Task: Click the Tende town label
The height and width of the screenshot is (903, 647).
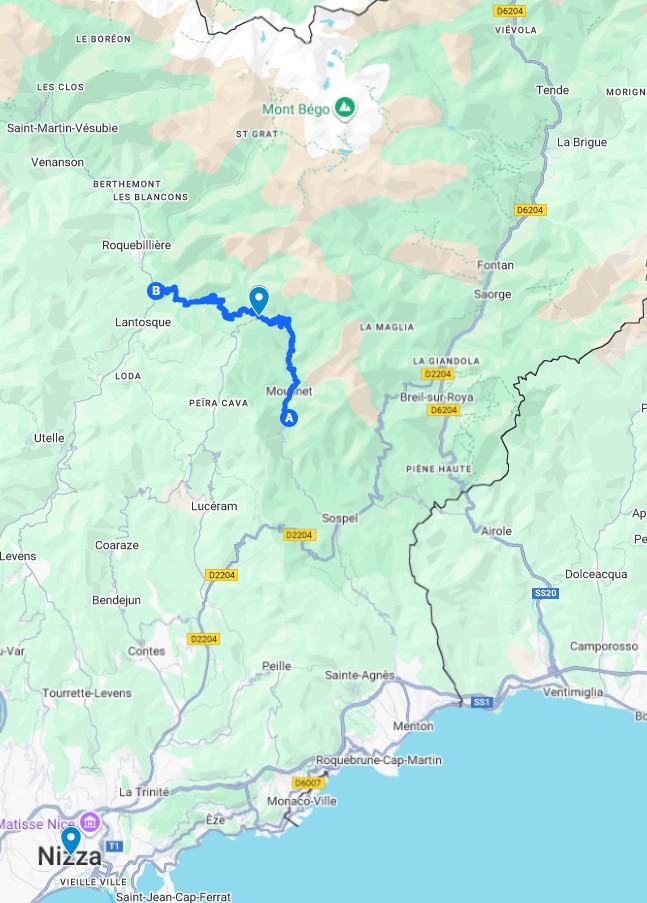Action: click(x=553, y=90)
